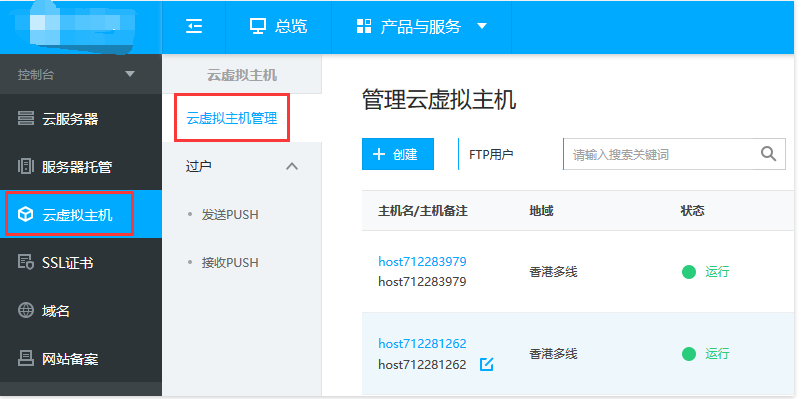The height and width of the screenshot is (399, 807).
Task: Collapse the 过户 section chevron
Action: (x=292, y=166)
